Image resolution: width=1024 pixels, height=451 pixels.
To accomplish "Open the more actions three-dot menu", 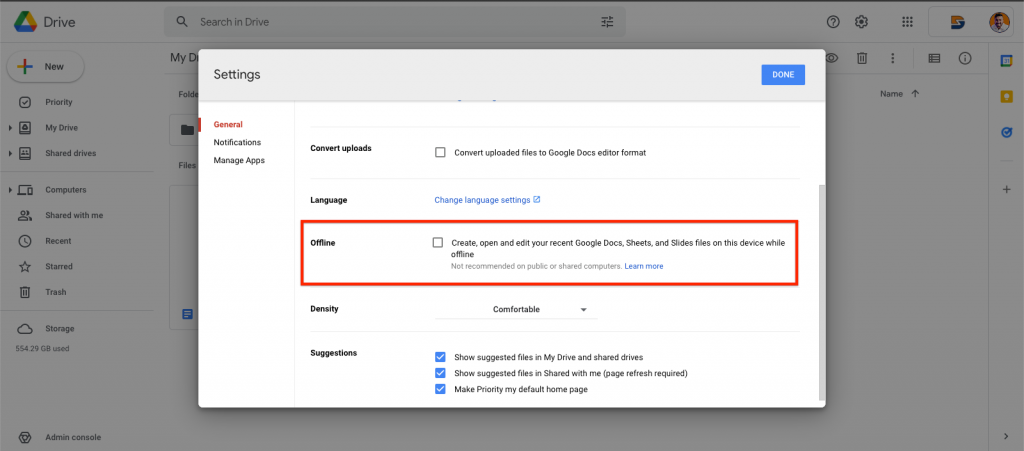I will 892,58.
